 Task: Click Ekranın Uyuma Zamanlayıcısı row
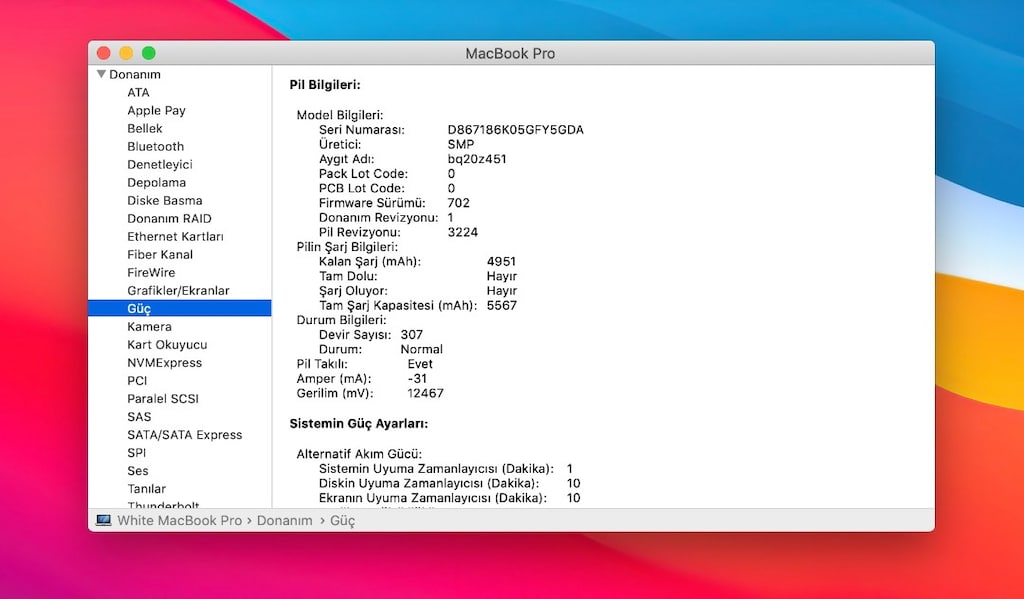coord(449,498)
